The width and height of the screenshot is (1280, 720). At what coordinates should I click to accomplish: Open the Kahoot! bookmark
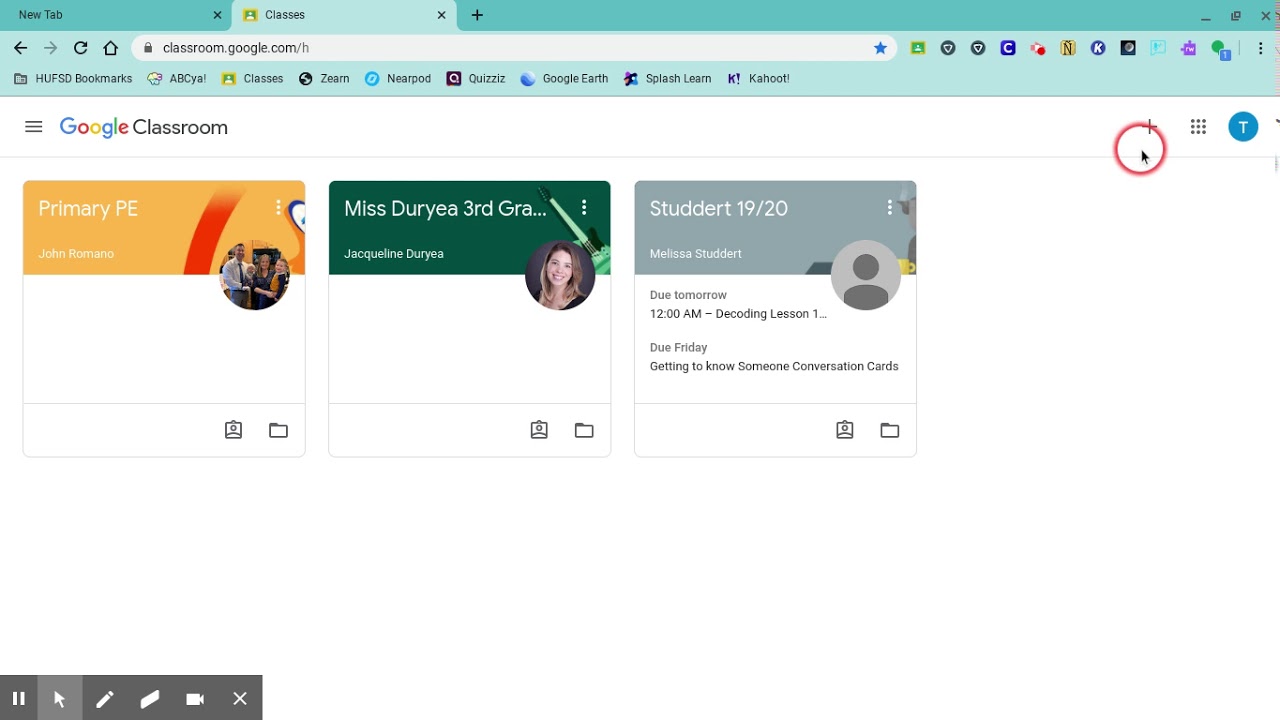(758, 79)
